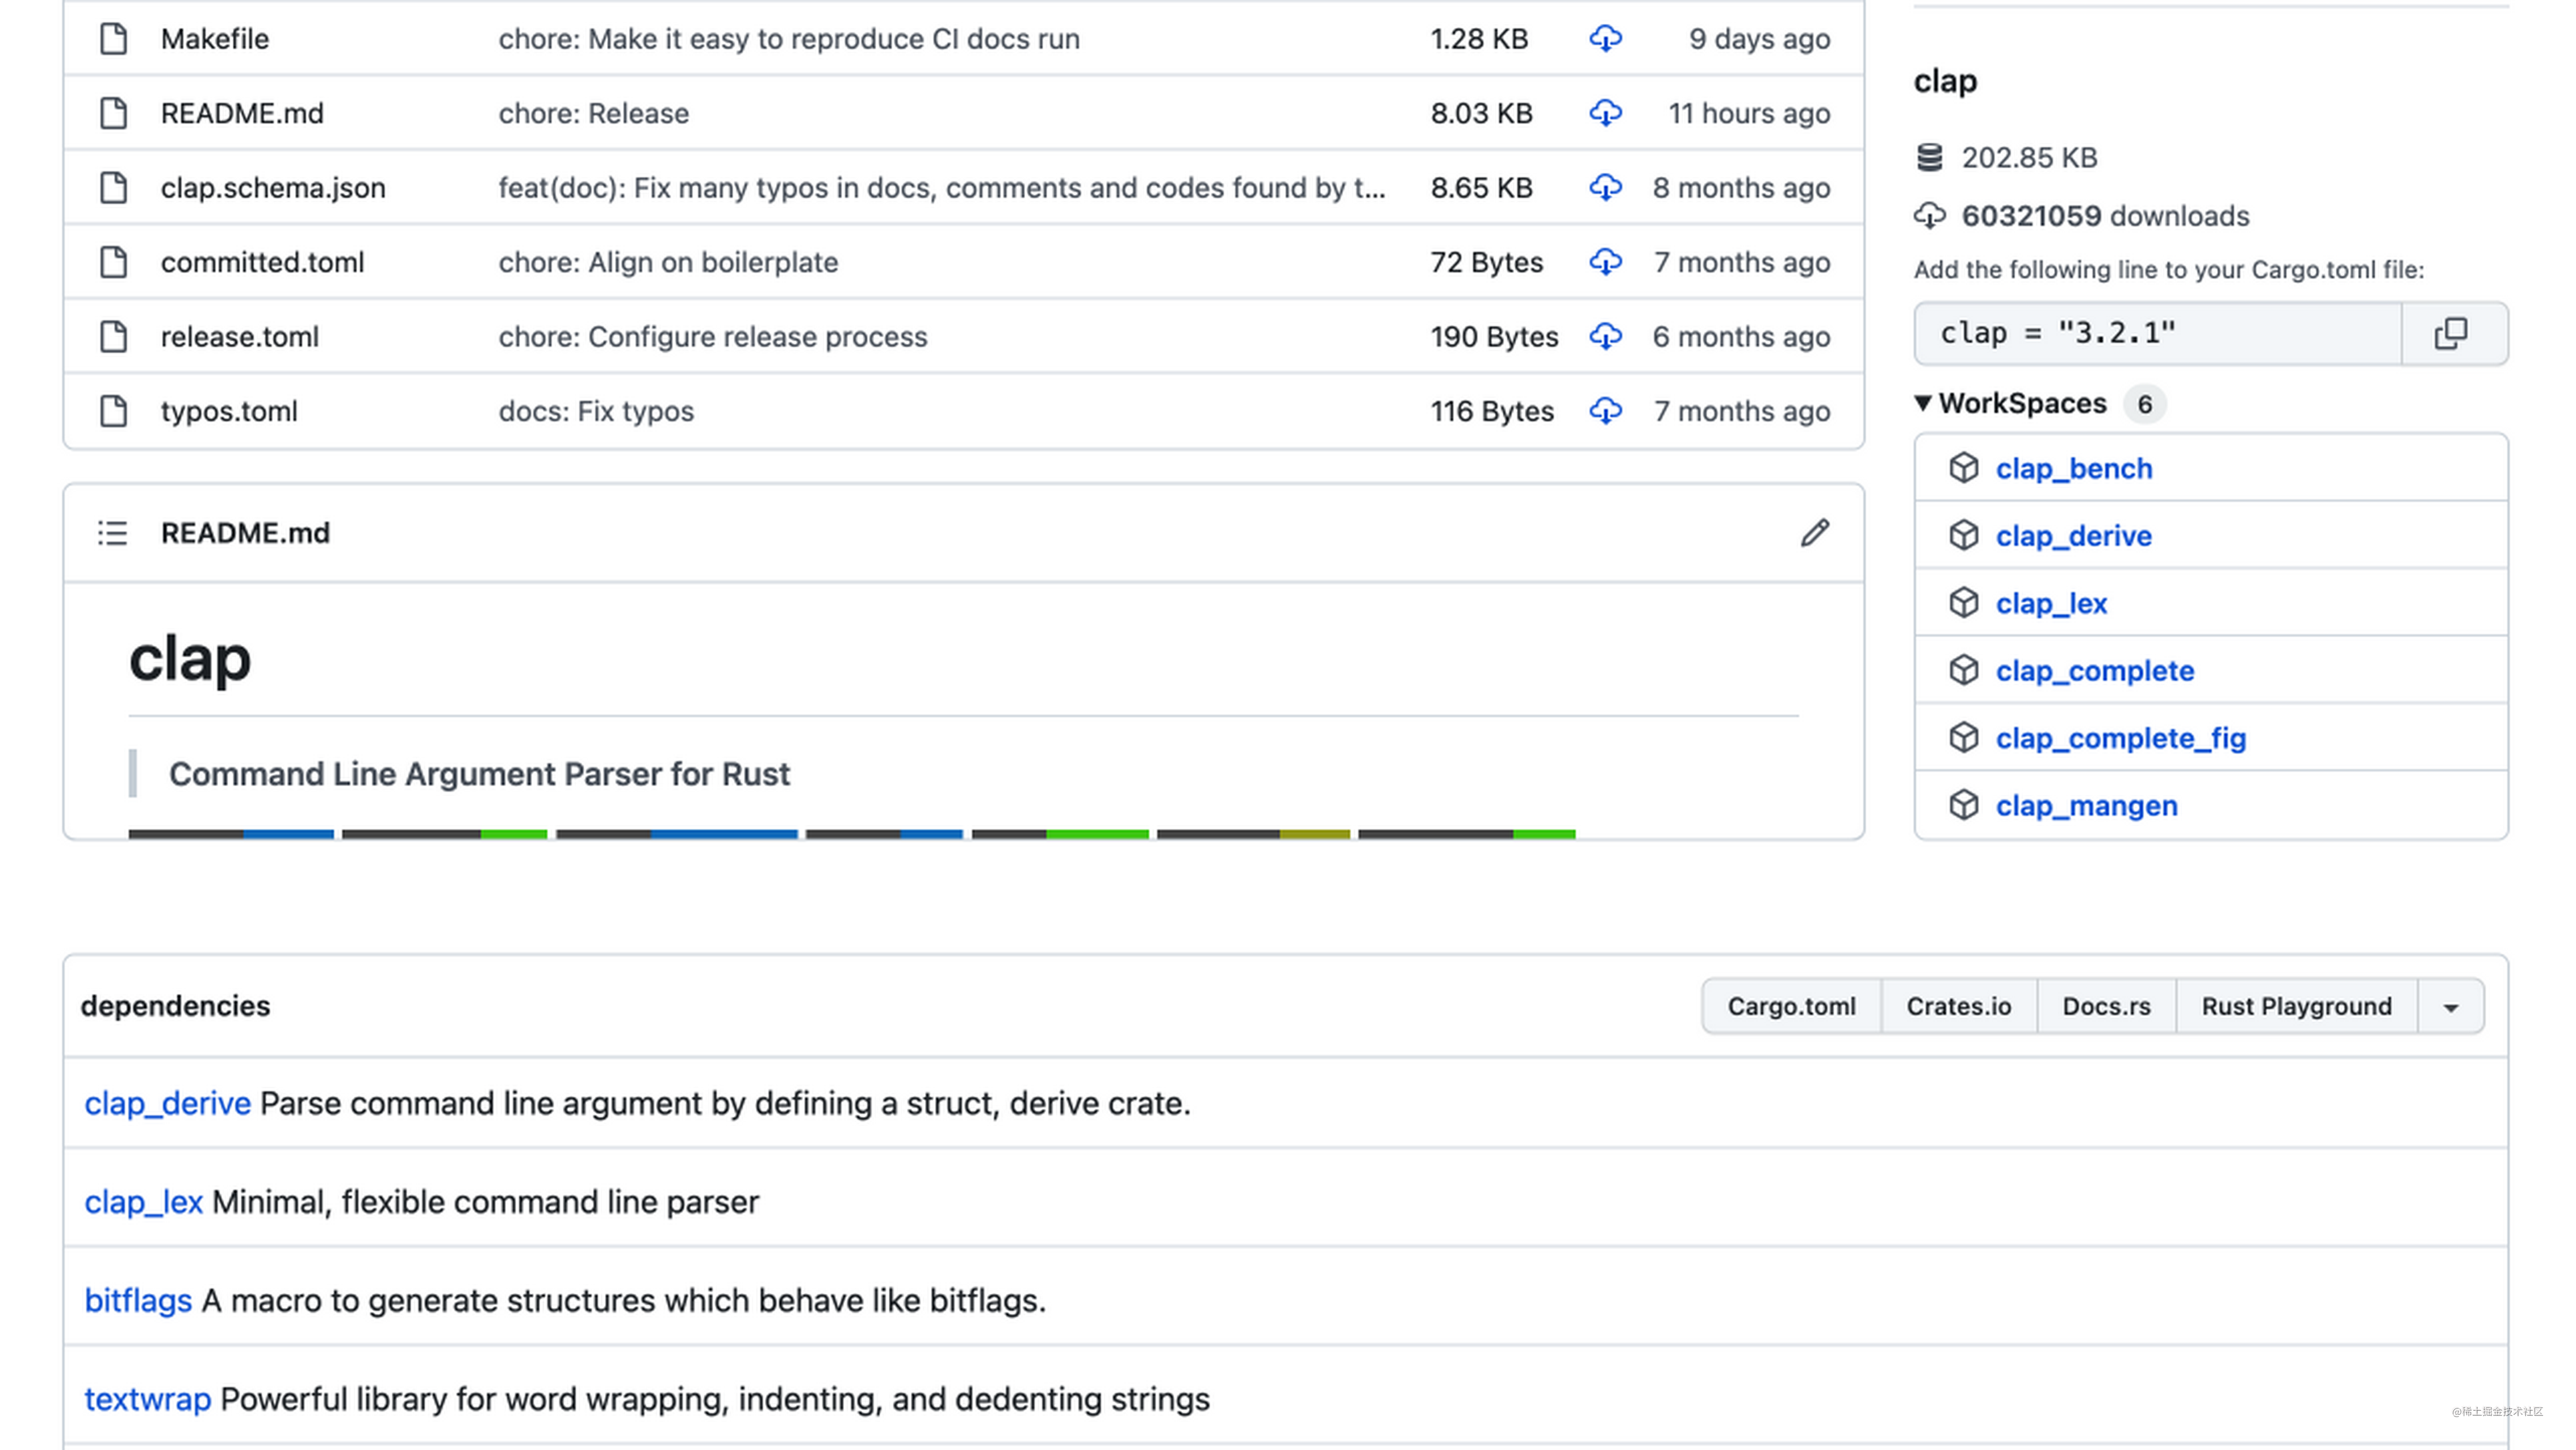2576x1450 pixels.
Task: Edit README.md with pencil icon
Action: pyautogui.click(x=1815, y=533)
